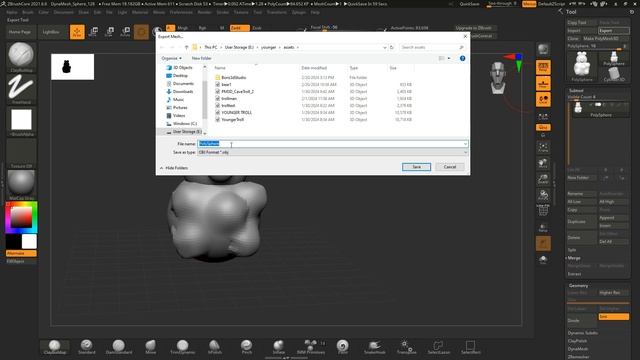
Task: Open the brush alpha picker
Action: click(x=21, y=121)
